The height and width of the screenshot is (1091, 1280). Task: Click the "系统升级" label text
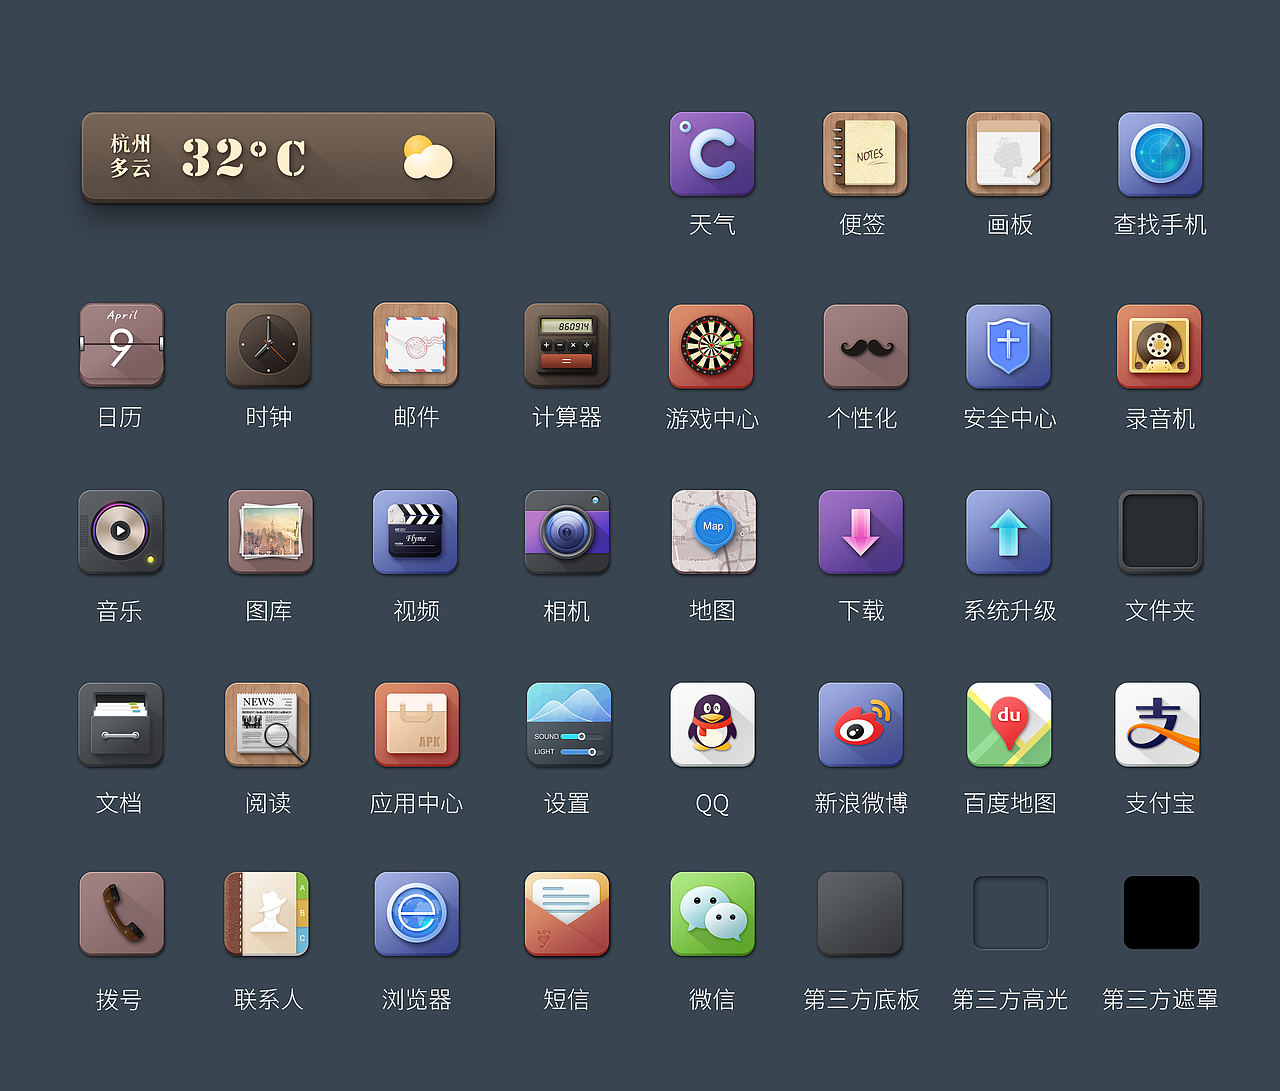[1010, 610]
